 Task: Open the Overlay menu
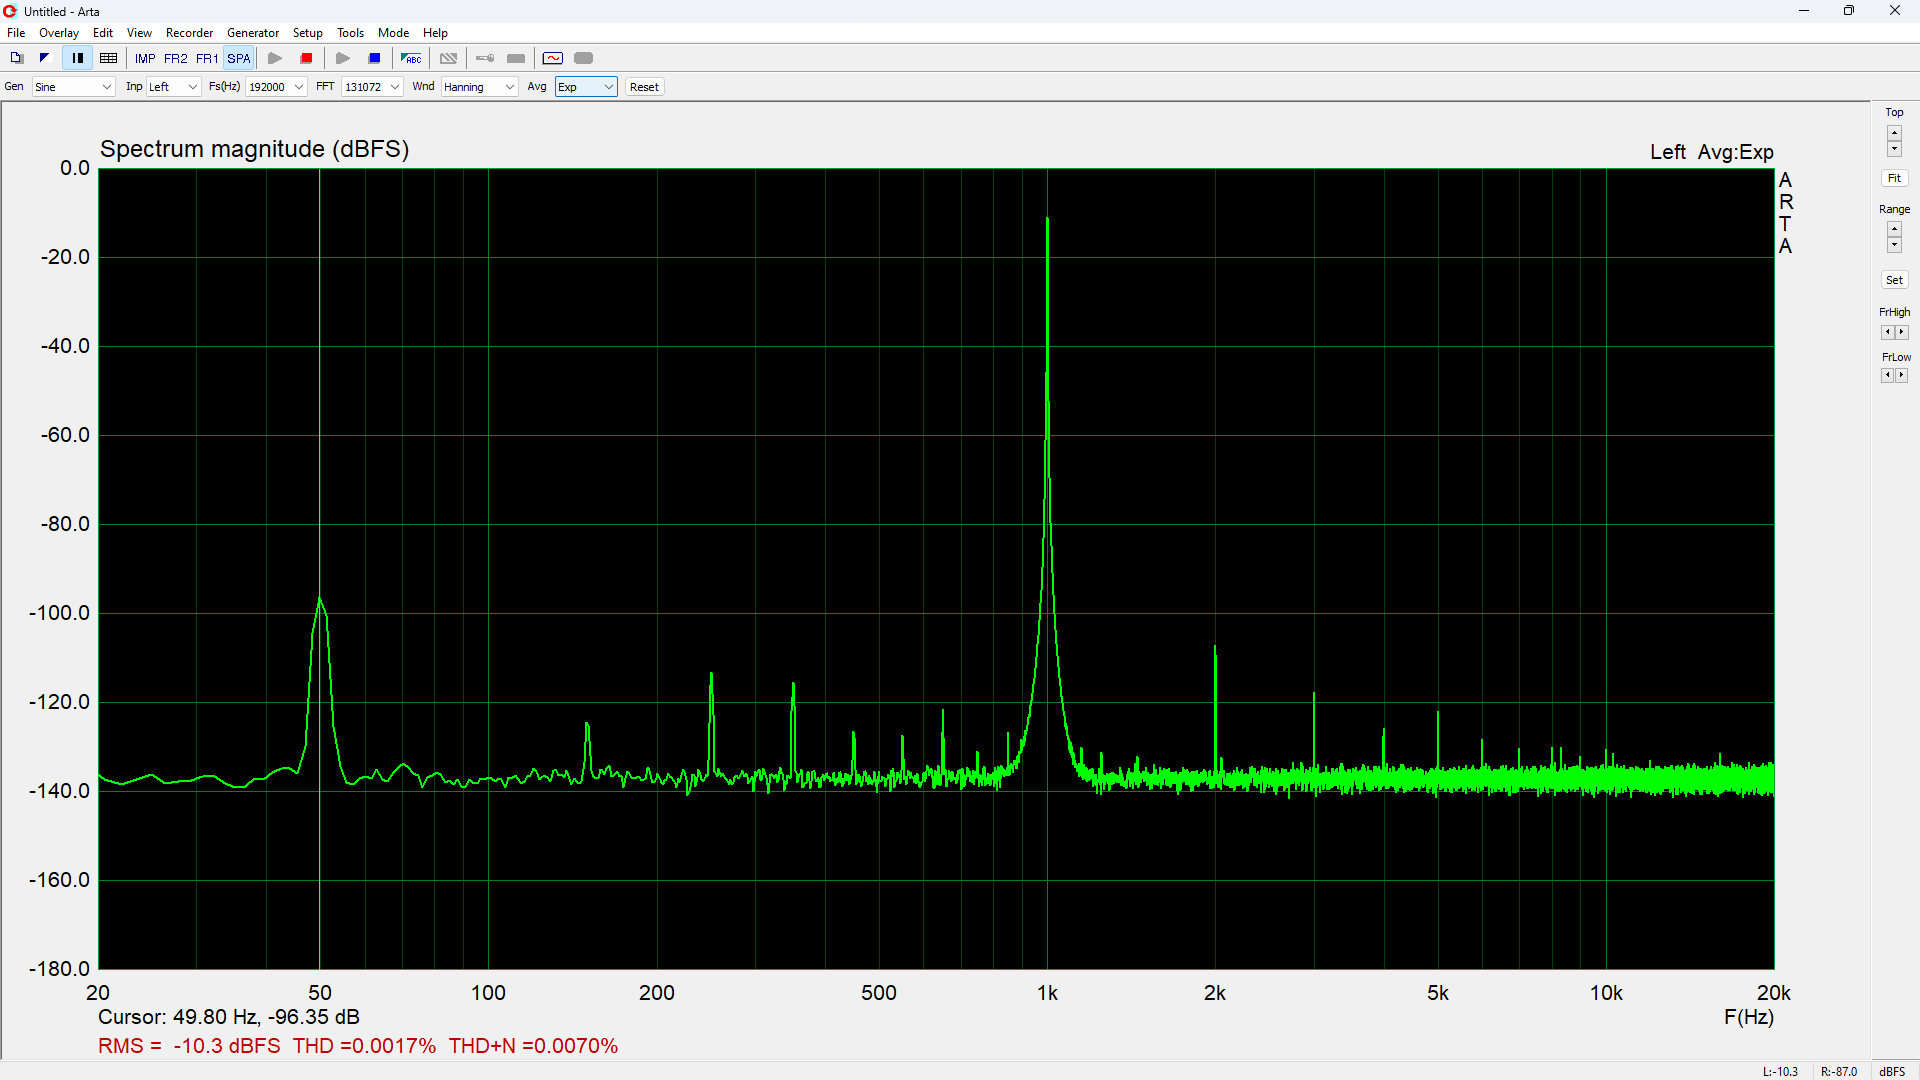pyautogui.click(x=59, y=33)
